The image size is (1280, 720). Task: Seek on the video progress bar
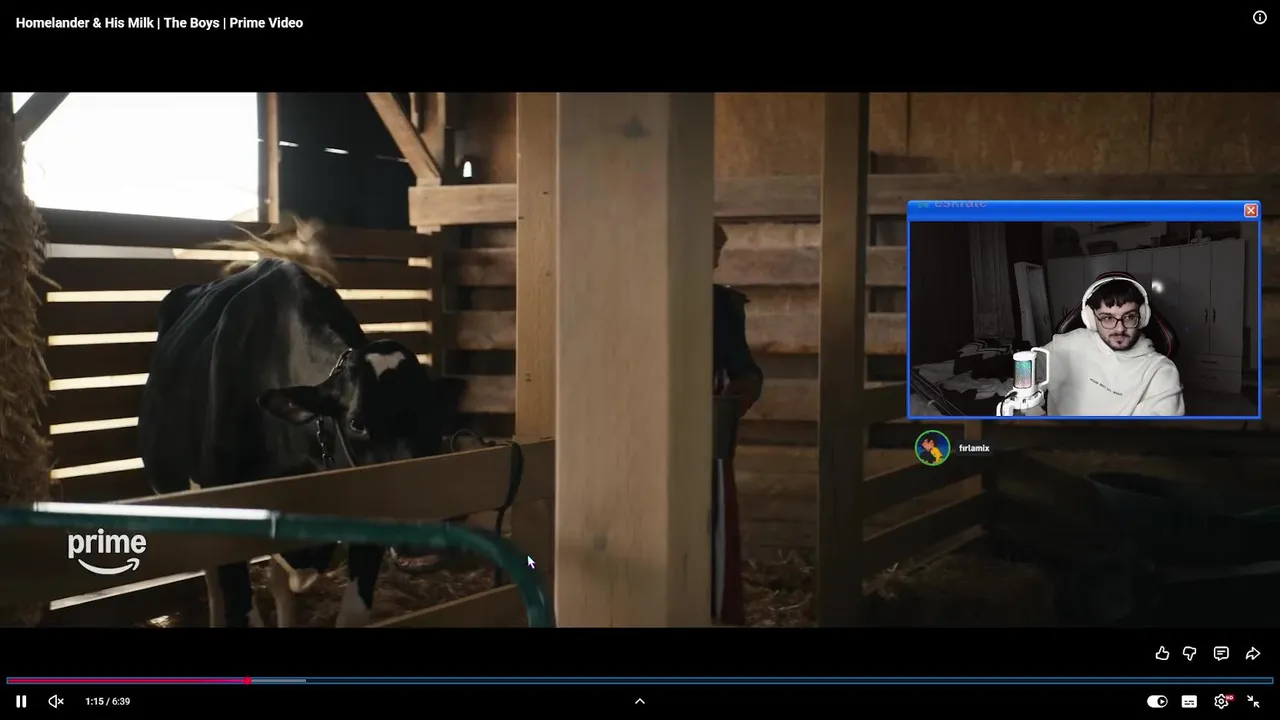tap(640, 681)
